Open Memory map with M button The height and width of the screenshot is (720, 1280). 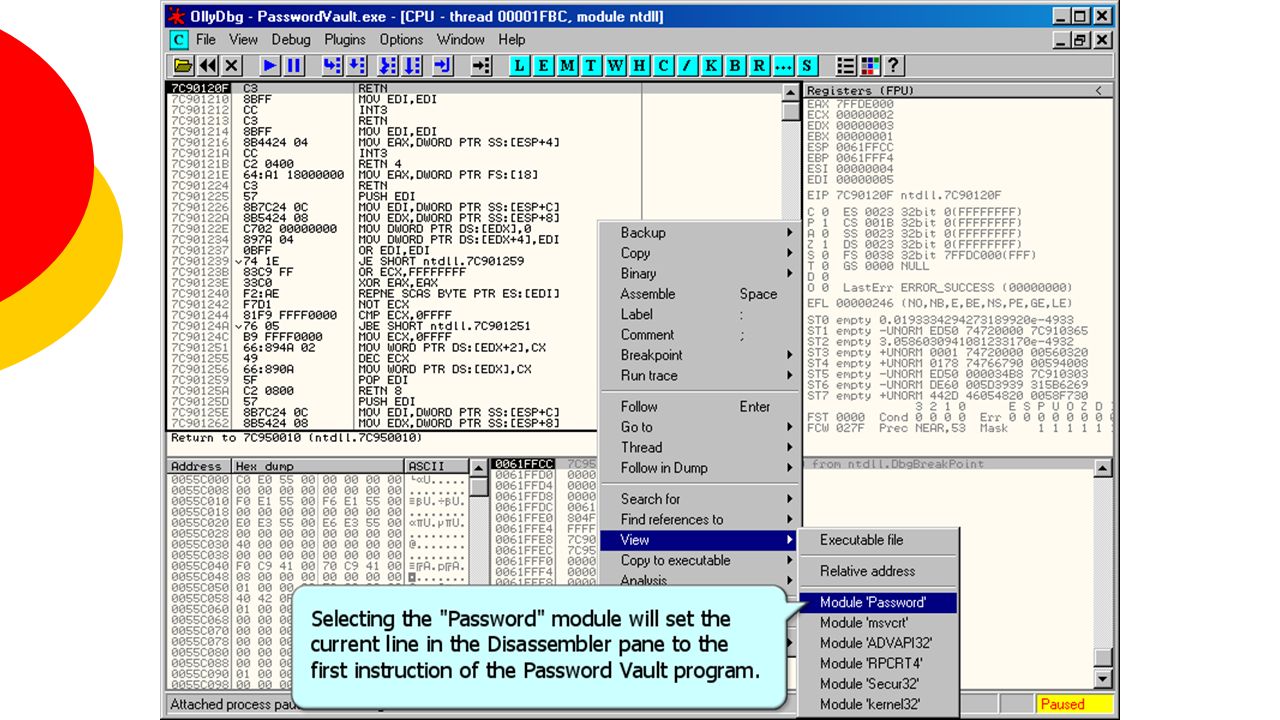click(568, 66)
